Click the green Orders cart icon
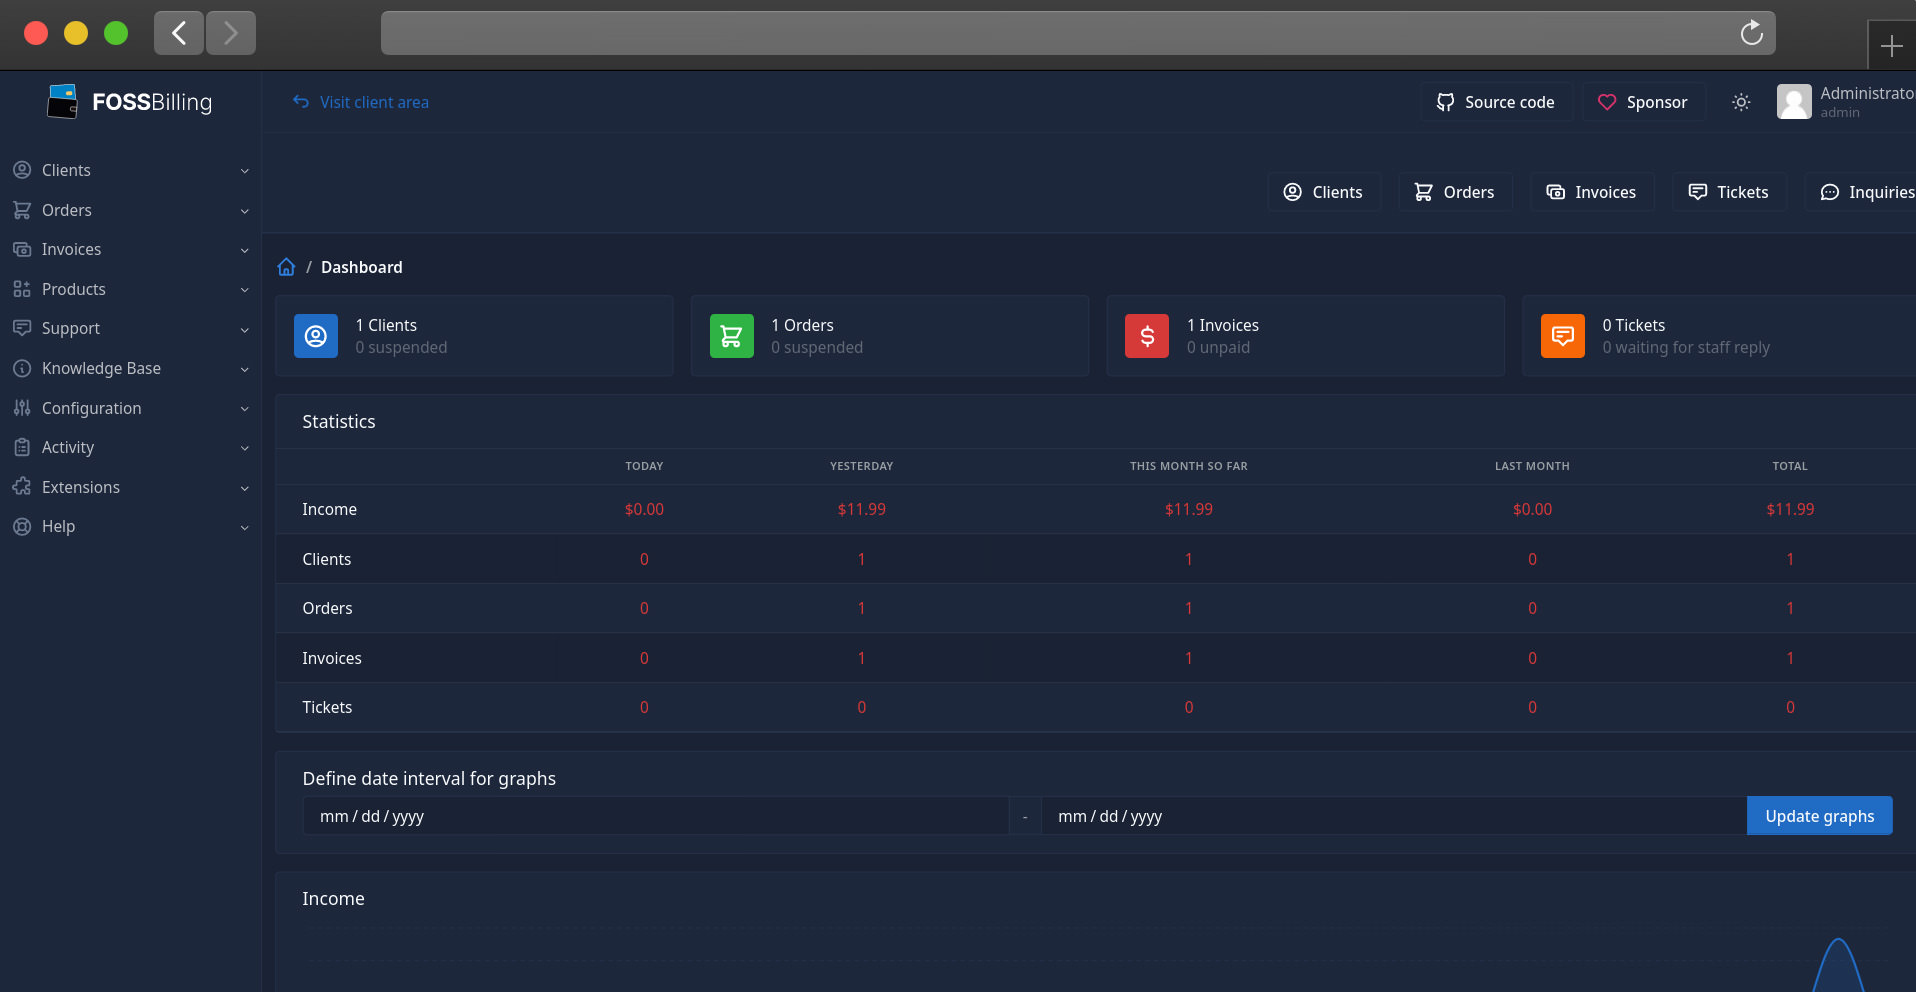Image resolution: width=1916 pixels, height=992 pixels. point(732,336)
